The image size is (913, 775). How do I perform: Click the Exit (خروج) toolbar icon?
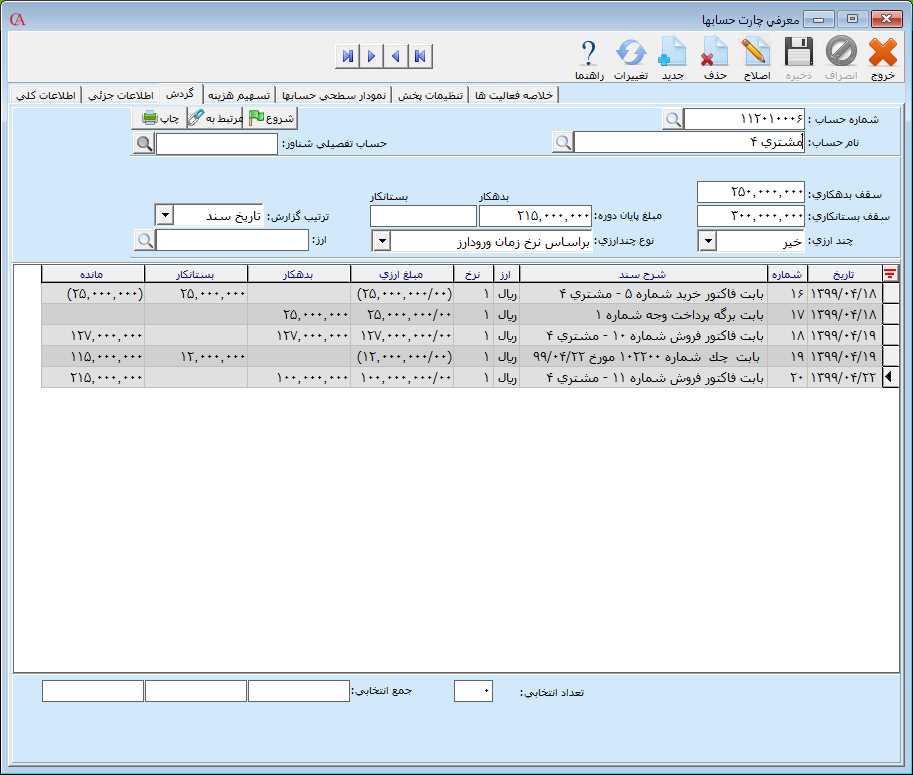tap(882, 58)
